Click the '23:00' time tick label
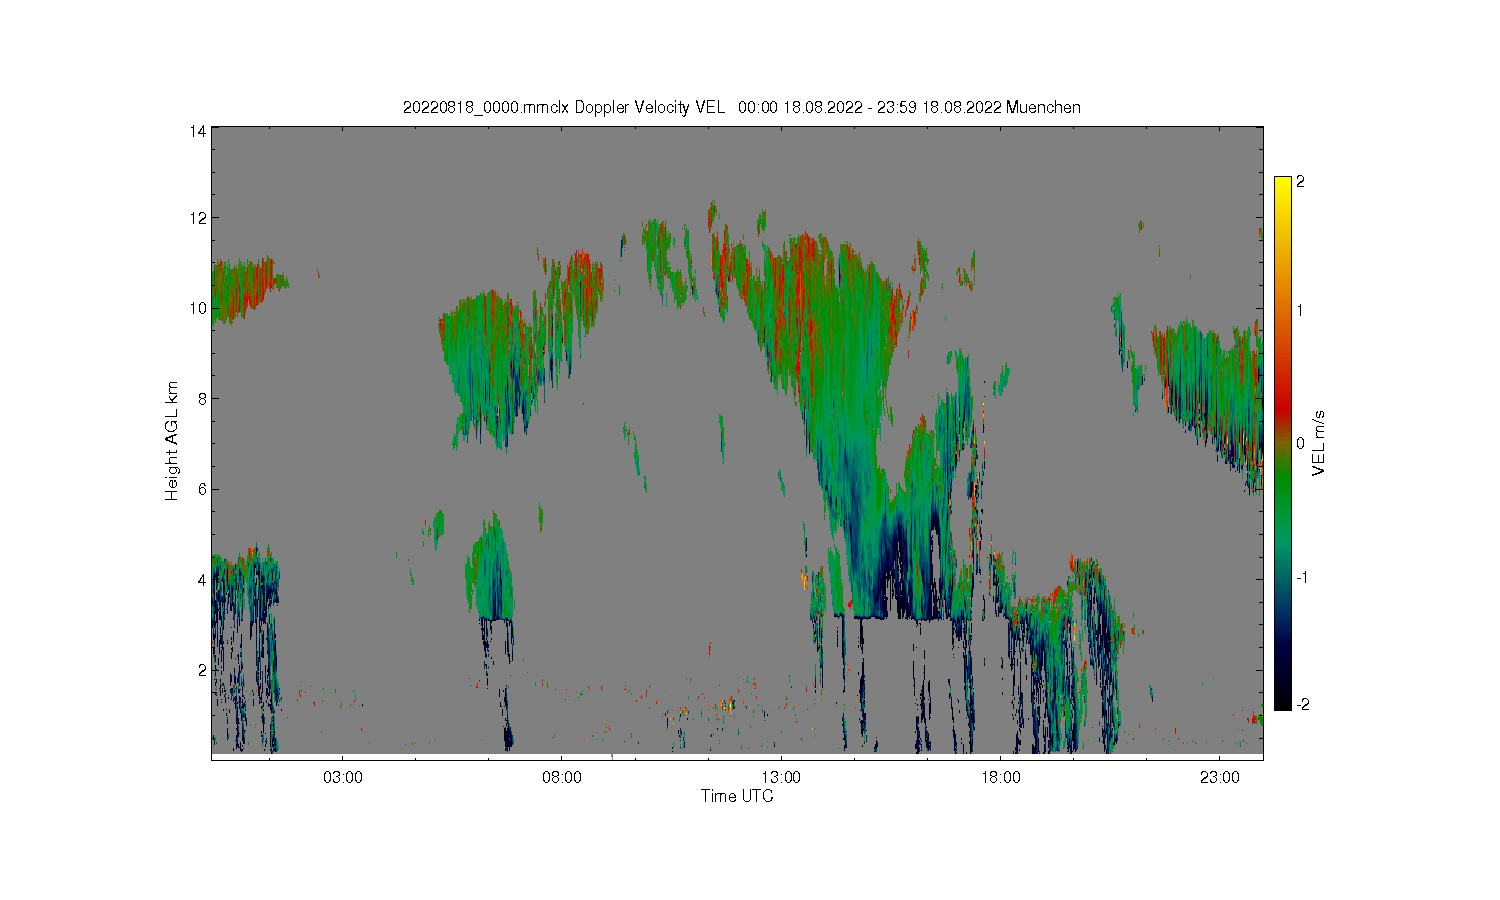The width and height of the screenshot is (1500, 900). pyautogui.click(x=1219, y=777)
